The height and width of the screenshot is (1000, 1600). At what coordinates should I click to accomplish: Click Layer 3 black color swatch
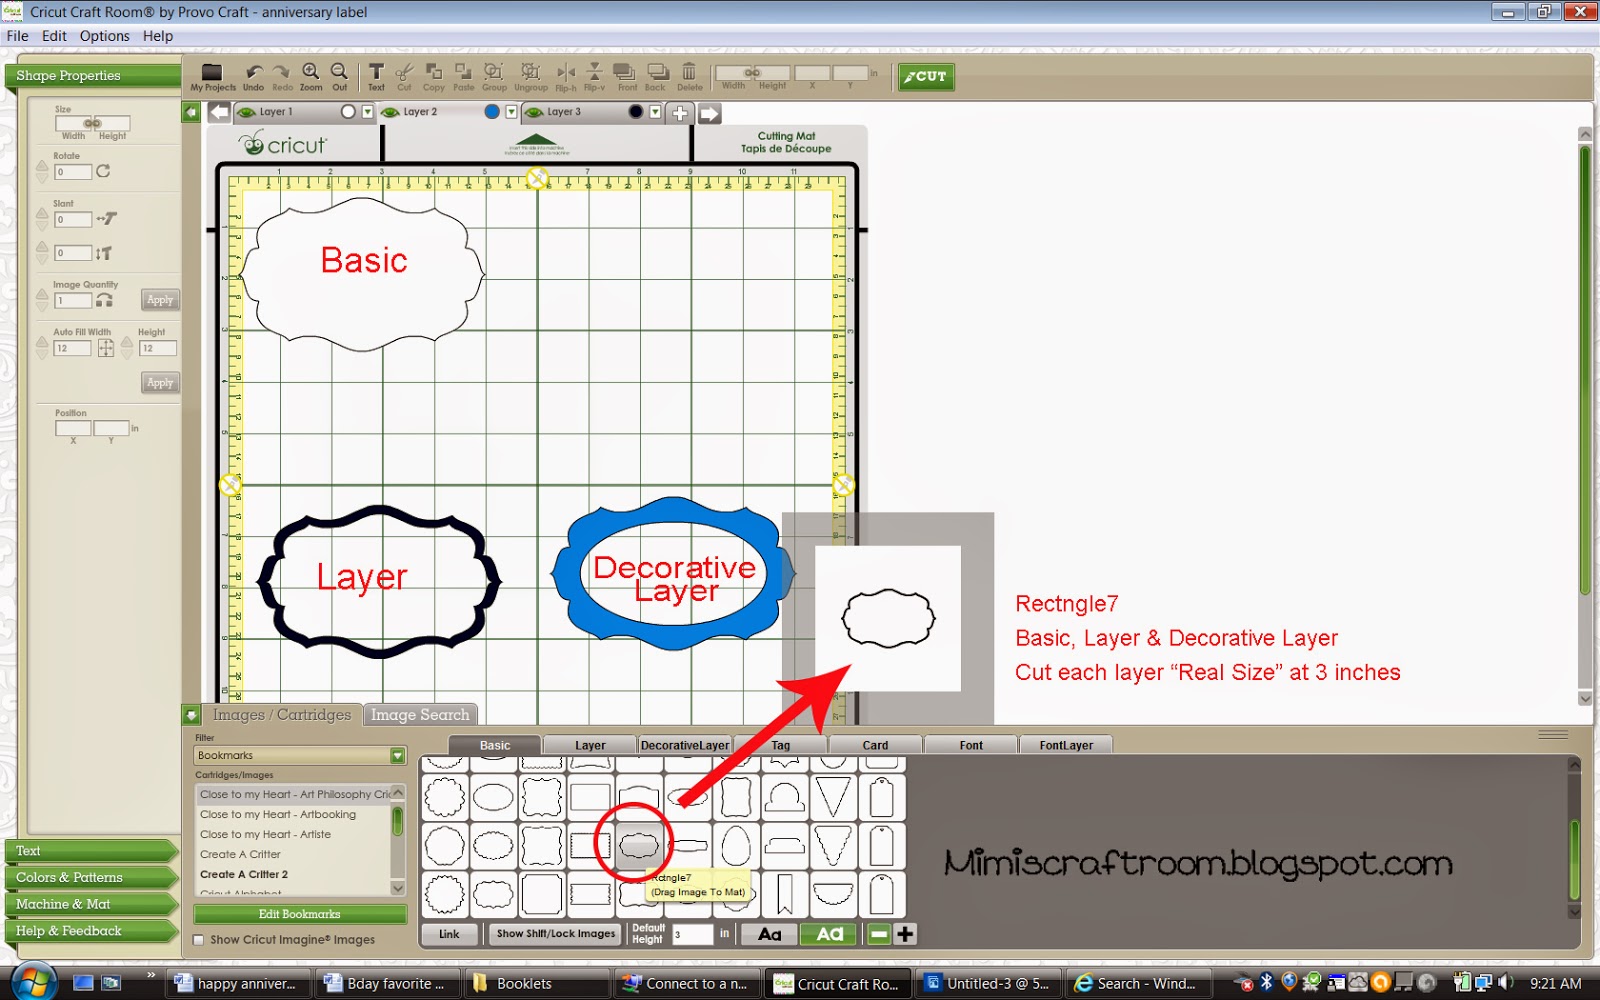(x=636, y=112)
